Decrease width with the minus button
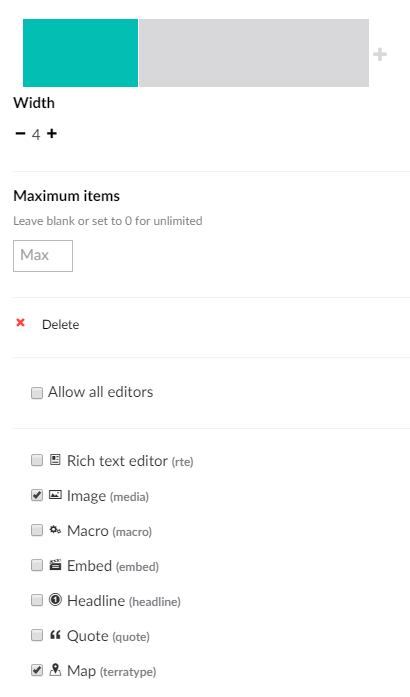Image resolution: width=410 pixels, height=697 pixels. (x=20, y=133)
